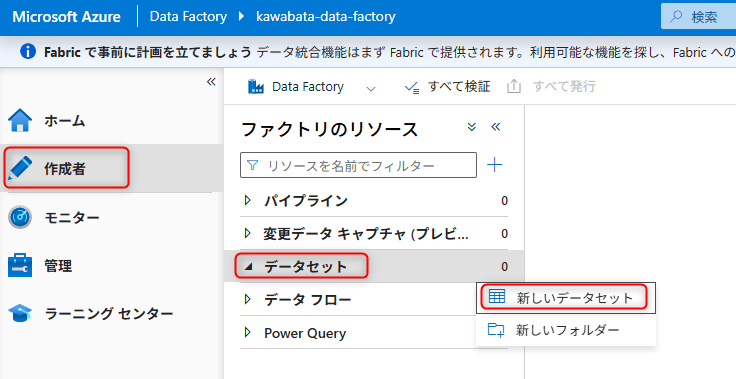The height and width of the screenshot is (379, 736).
Task: Expand all with the double-down chevron
Action: 472,127
